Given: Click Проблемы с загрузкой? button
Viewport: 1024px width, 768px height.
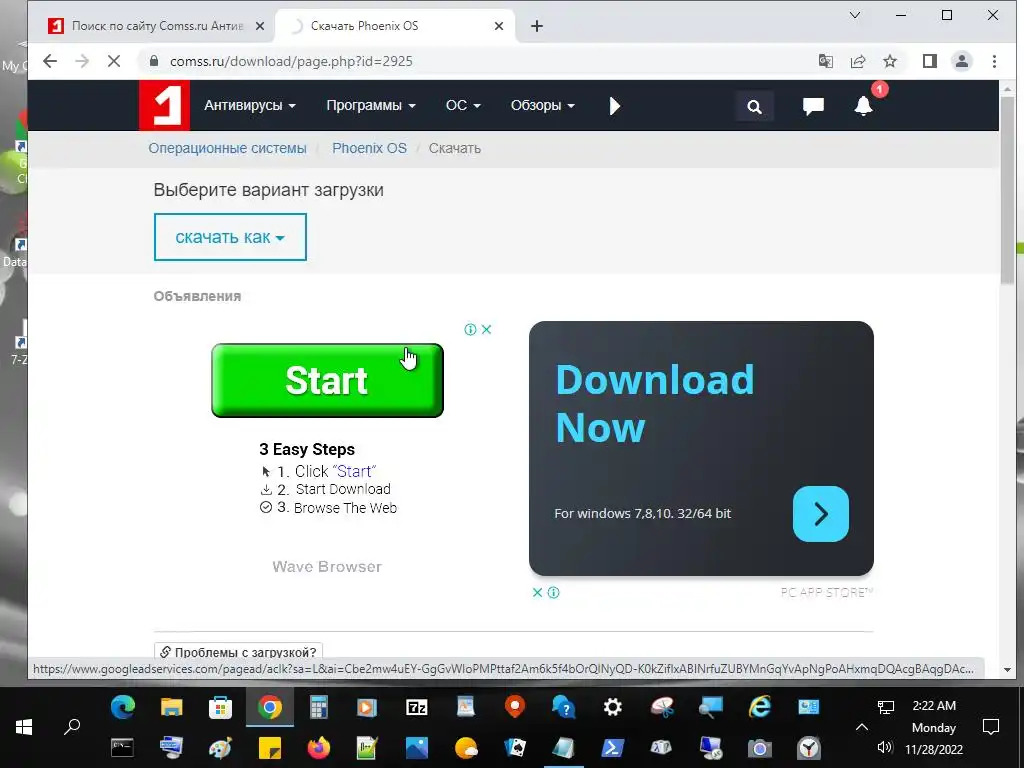Looking at the screenshot, I should (x=238, y=652).
